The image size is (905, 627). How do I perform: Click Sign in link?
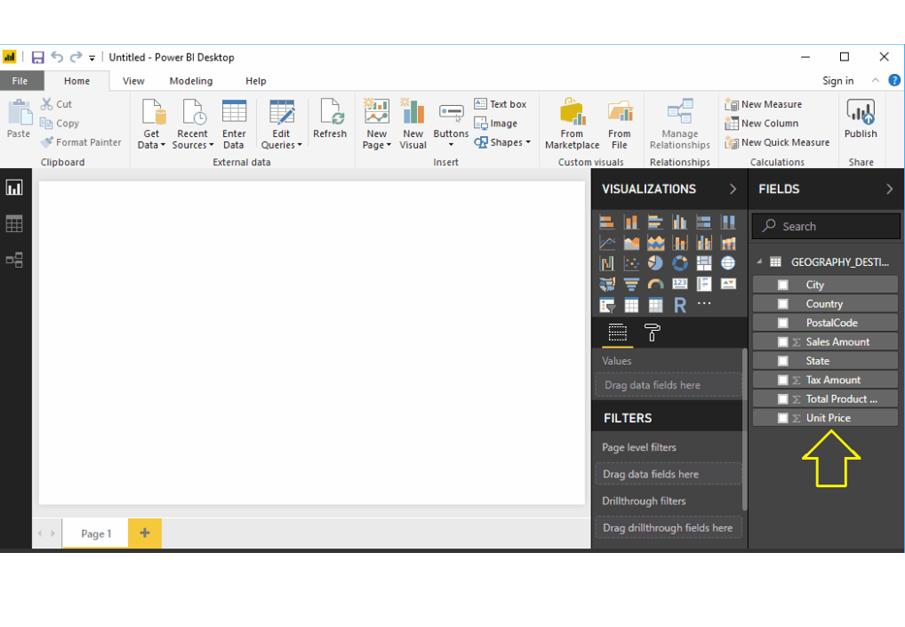[837, 81]
